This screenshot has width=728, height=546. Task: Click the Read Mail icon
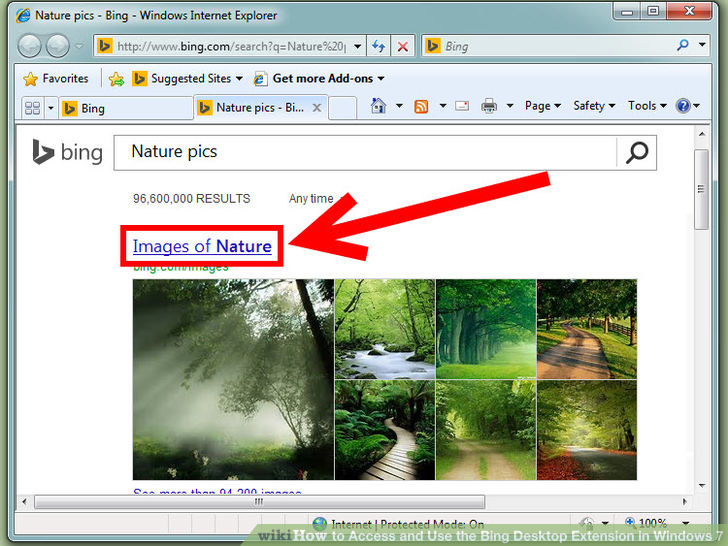[462, 106]
